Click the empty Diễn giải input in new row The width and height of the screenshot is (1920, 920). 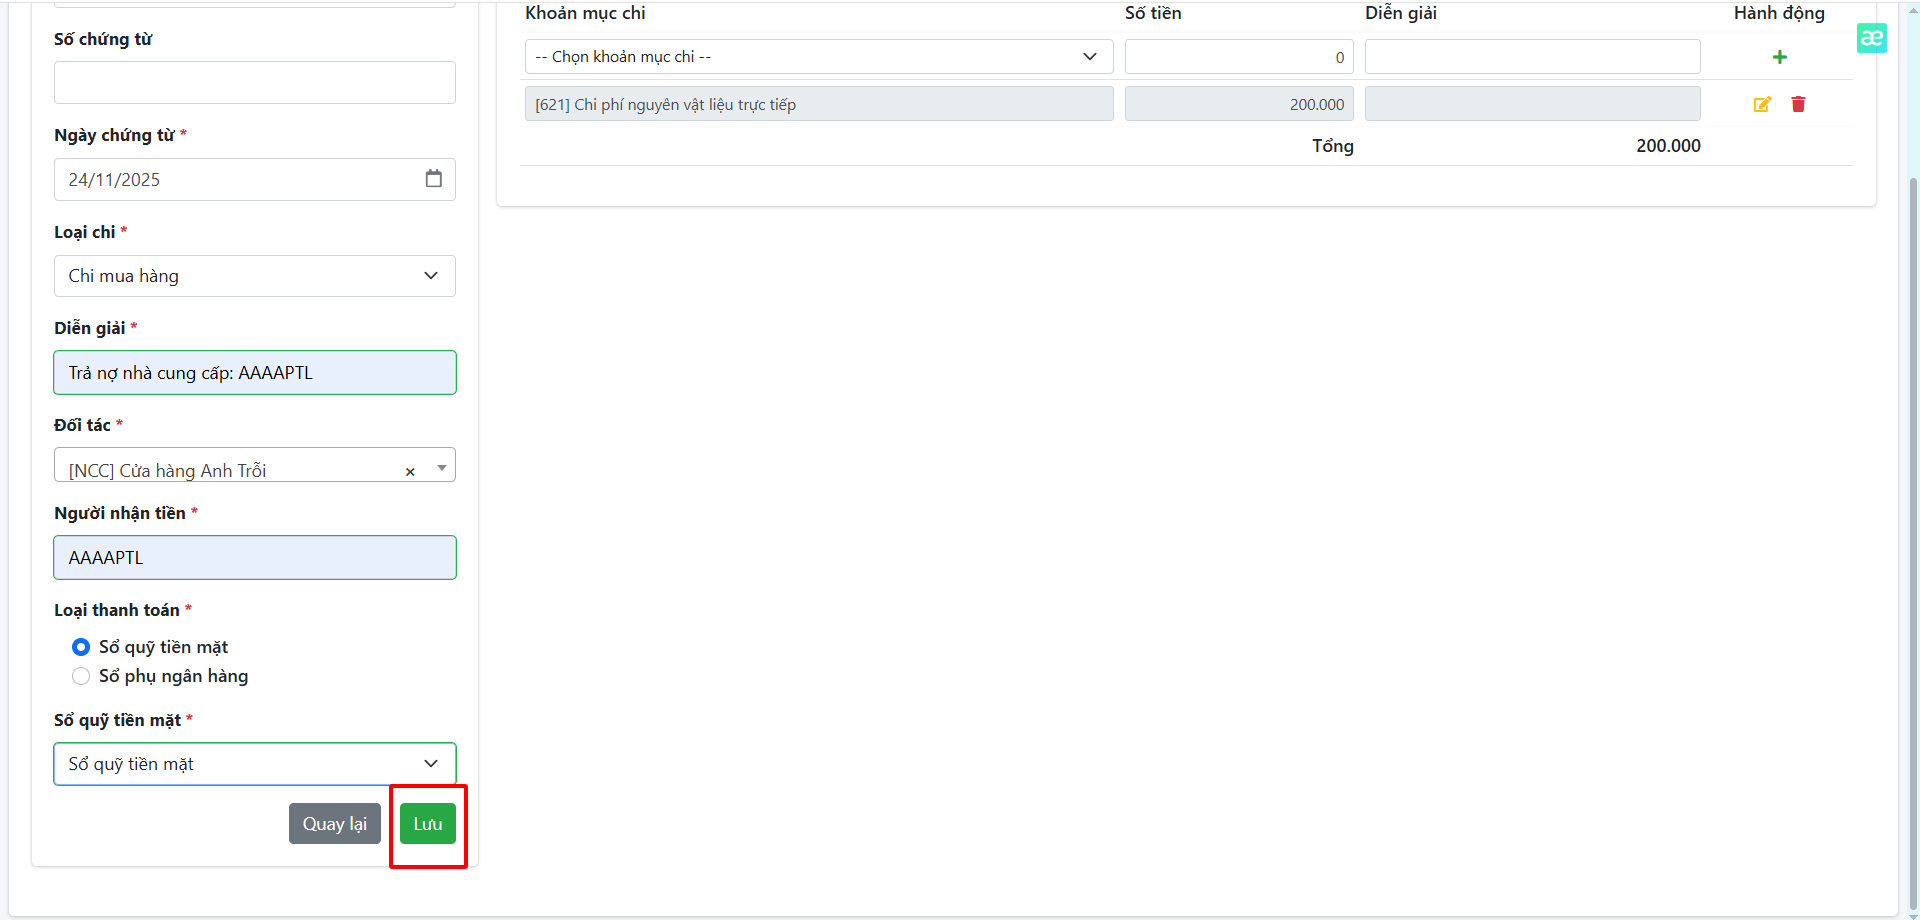pyautogui.click(x=1531, y=57)
